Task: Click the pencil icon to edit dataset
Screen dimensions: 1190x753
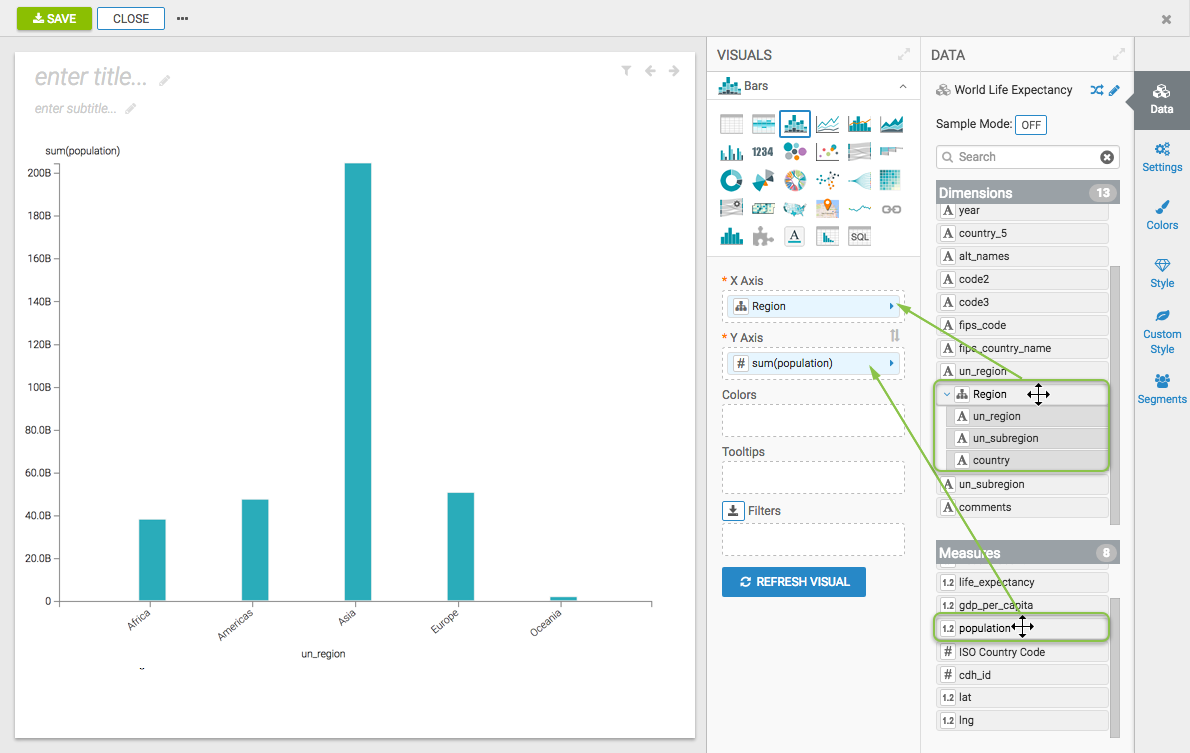Action: (1114, 90)
